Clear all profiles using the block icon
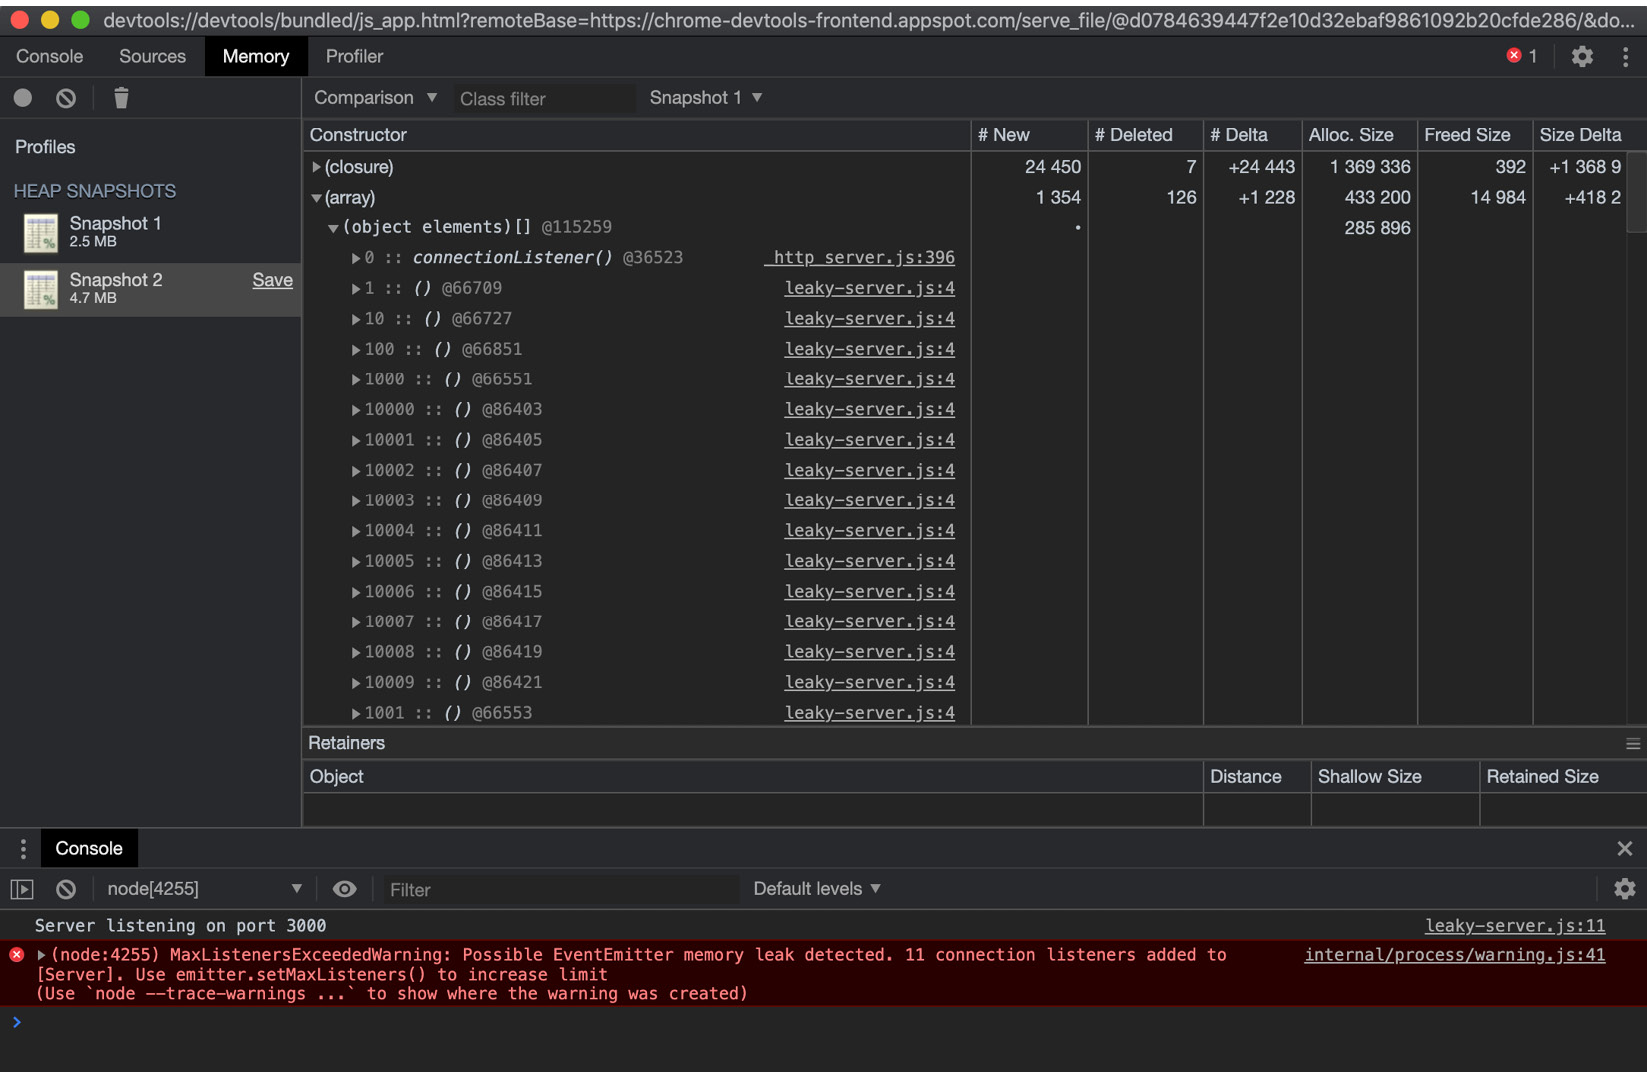Viewport: 1647px width, 1078px height. (x=65, y=97)
